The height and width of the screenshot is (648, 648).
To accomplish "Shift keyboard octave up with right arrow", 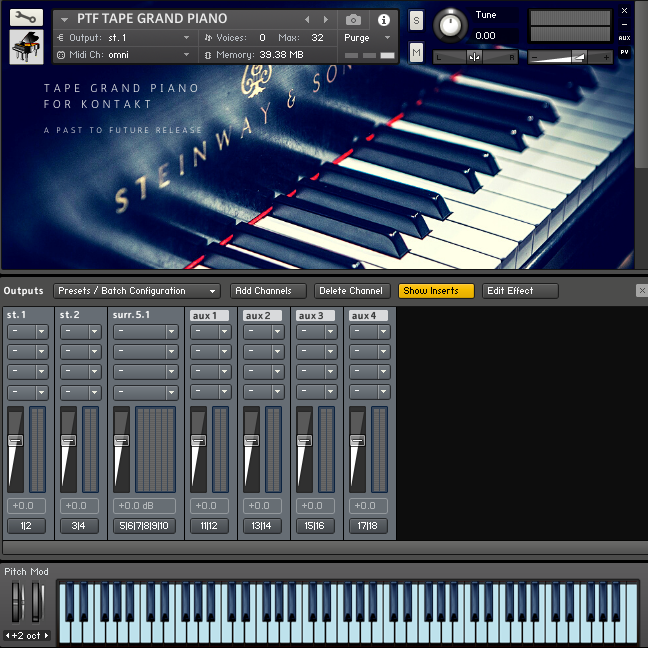I will point(46,635).
